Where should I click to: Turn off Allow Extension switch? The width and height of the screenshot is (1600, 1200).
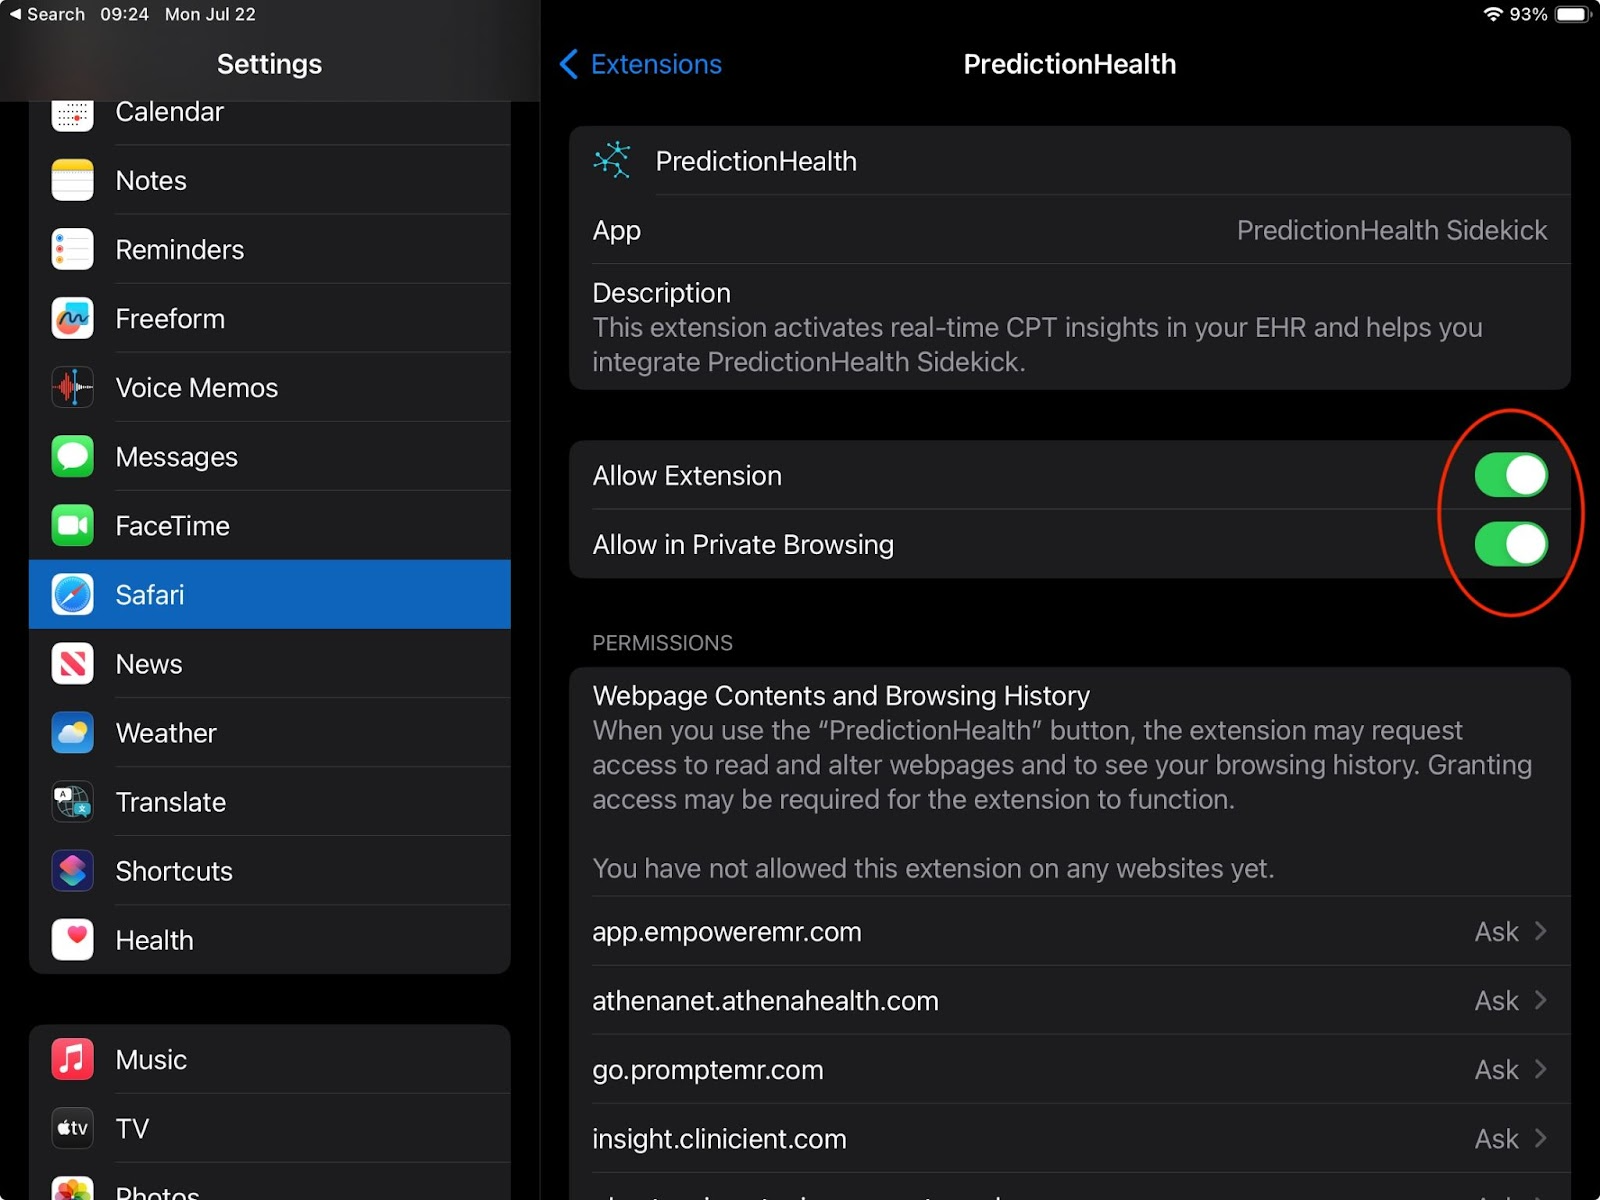click(x=1510, y=475)
